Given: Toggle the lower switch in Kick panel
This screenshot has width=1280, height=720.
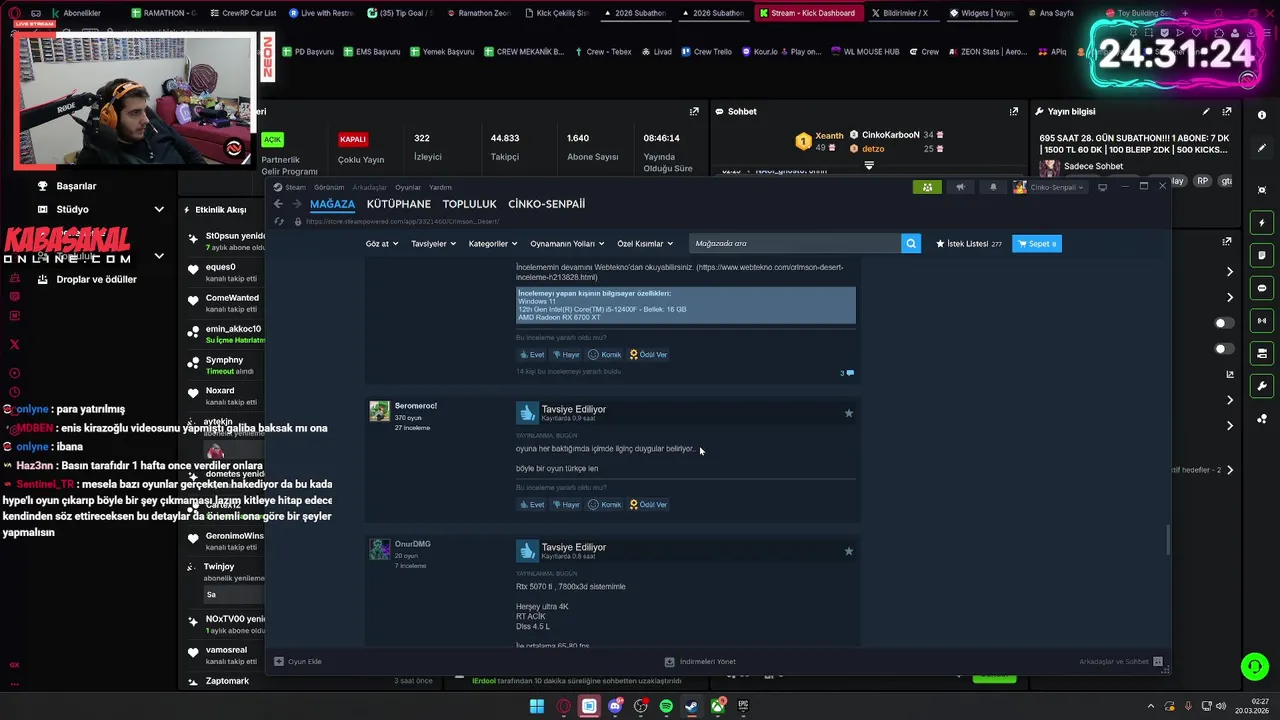Looking at the screenshot, I should pyautogui.click(x=1224, y=349).
